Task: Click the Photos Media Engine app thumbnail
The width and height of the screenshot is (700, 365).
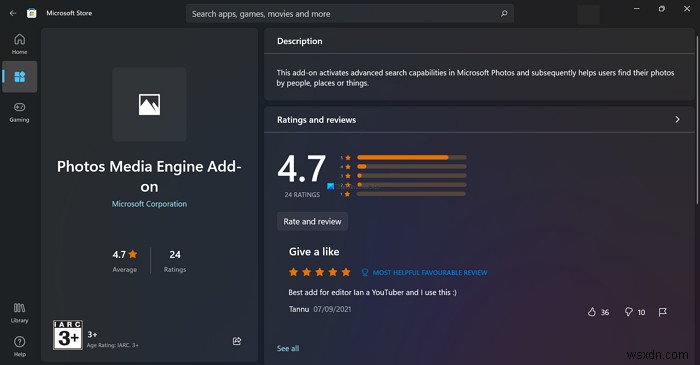Action: [x=149, y=104]
